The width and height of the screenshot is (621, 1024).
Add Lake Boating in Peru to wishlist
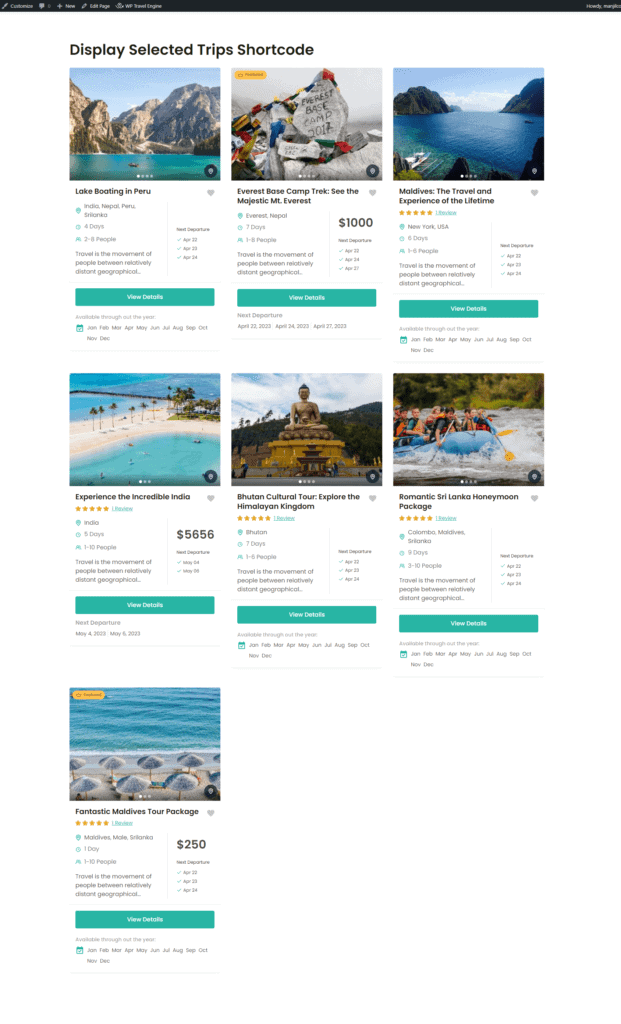[210, 193]
